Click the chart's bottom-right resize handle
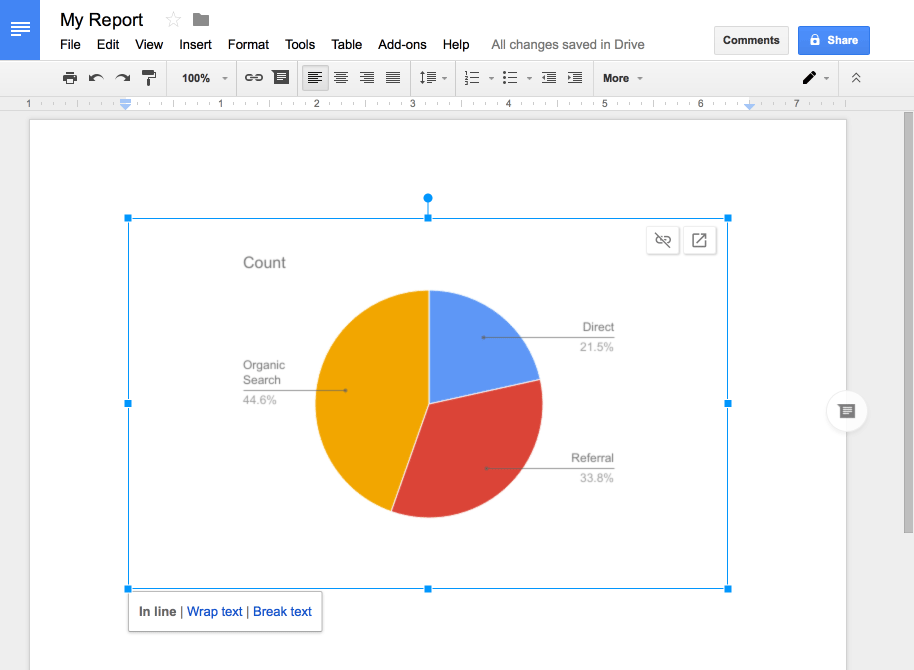The height and width of the screenshot is (670, 914). (x=727, y=589)
